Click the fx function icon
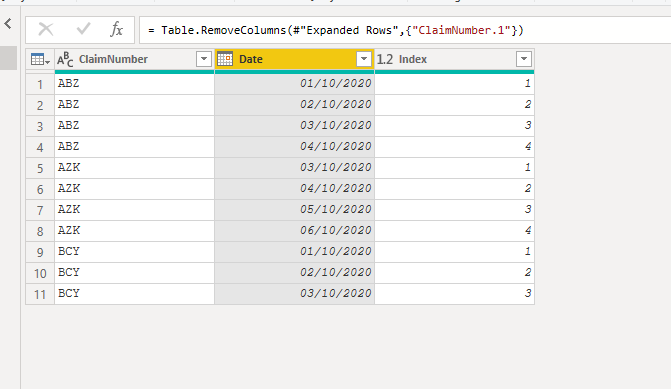Image resolution: width=671 pixels, height=389 pixels. (116, 30)
